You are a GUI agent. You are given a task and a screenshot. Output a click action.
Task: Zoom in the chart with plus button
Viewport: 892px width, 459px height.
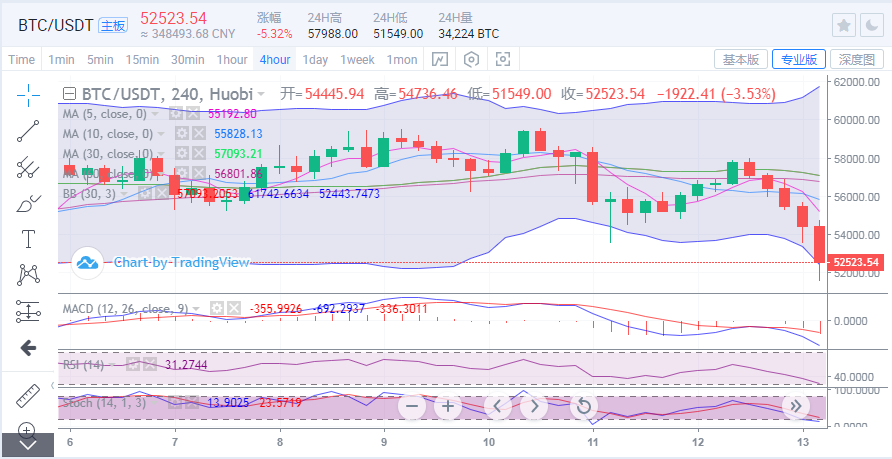[448, 406]
